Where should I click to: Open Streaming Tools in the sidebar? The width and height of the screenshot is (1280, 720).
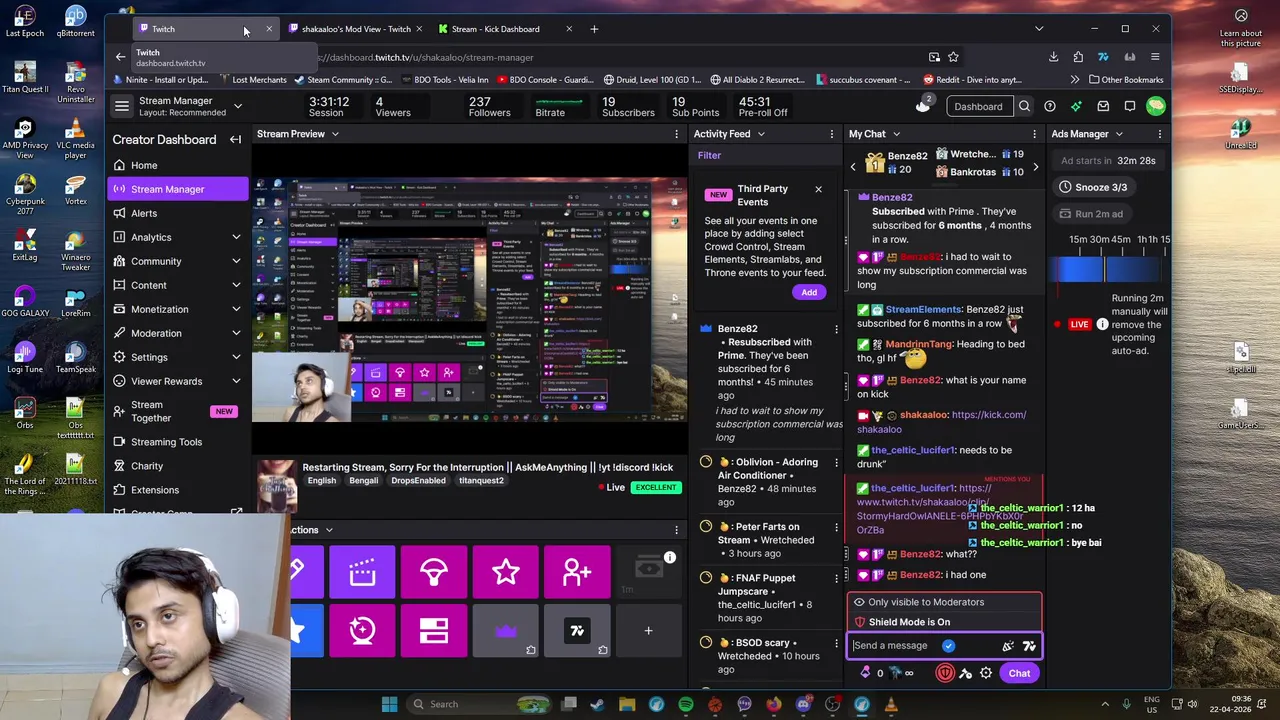point(178,442)
